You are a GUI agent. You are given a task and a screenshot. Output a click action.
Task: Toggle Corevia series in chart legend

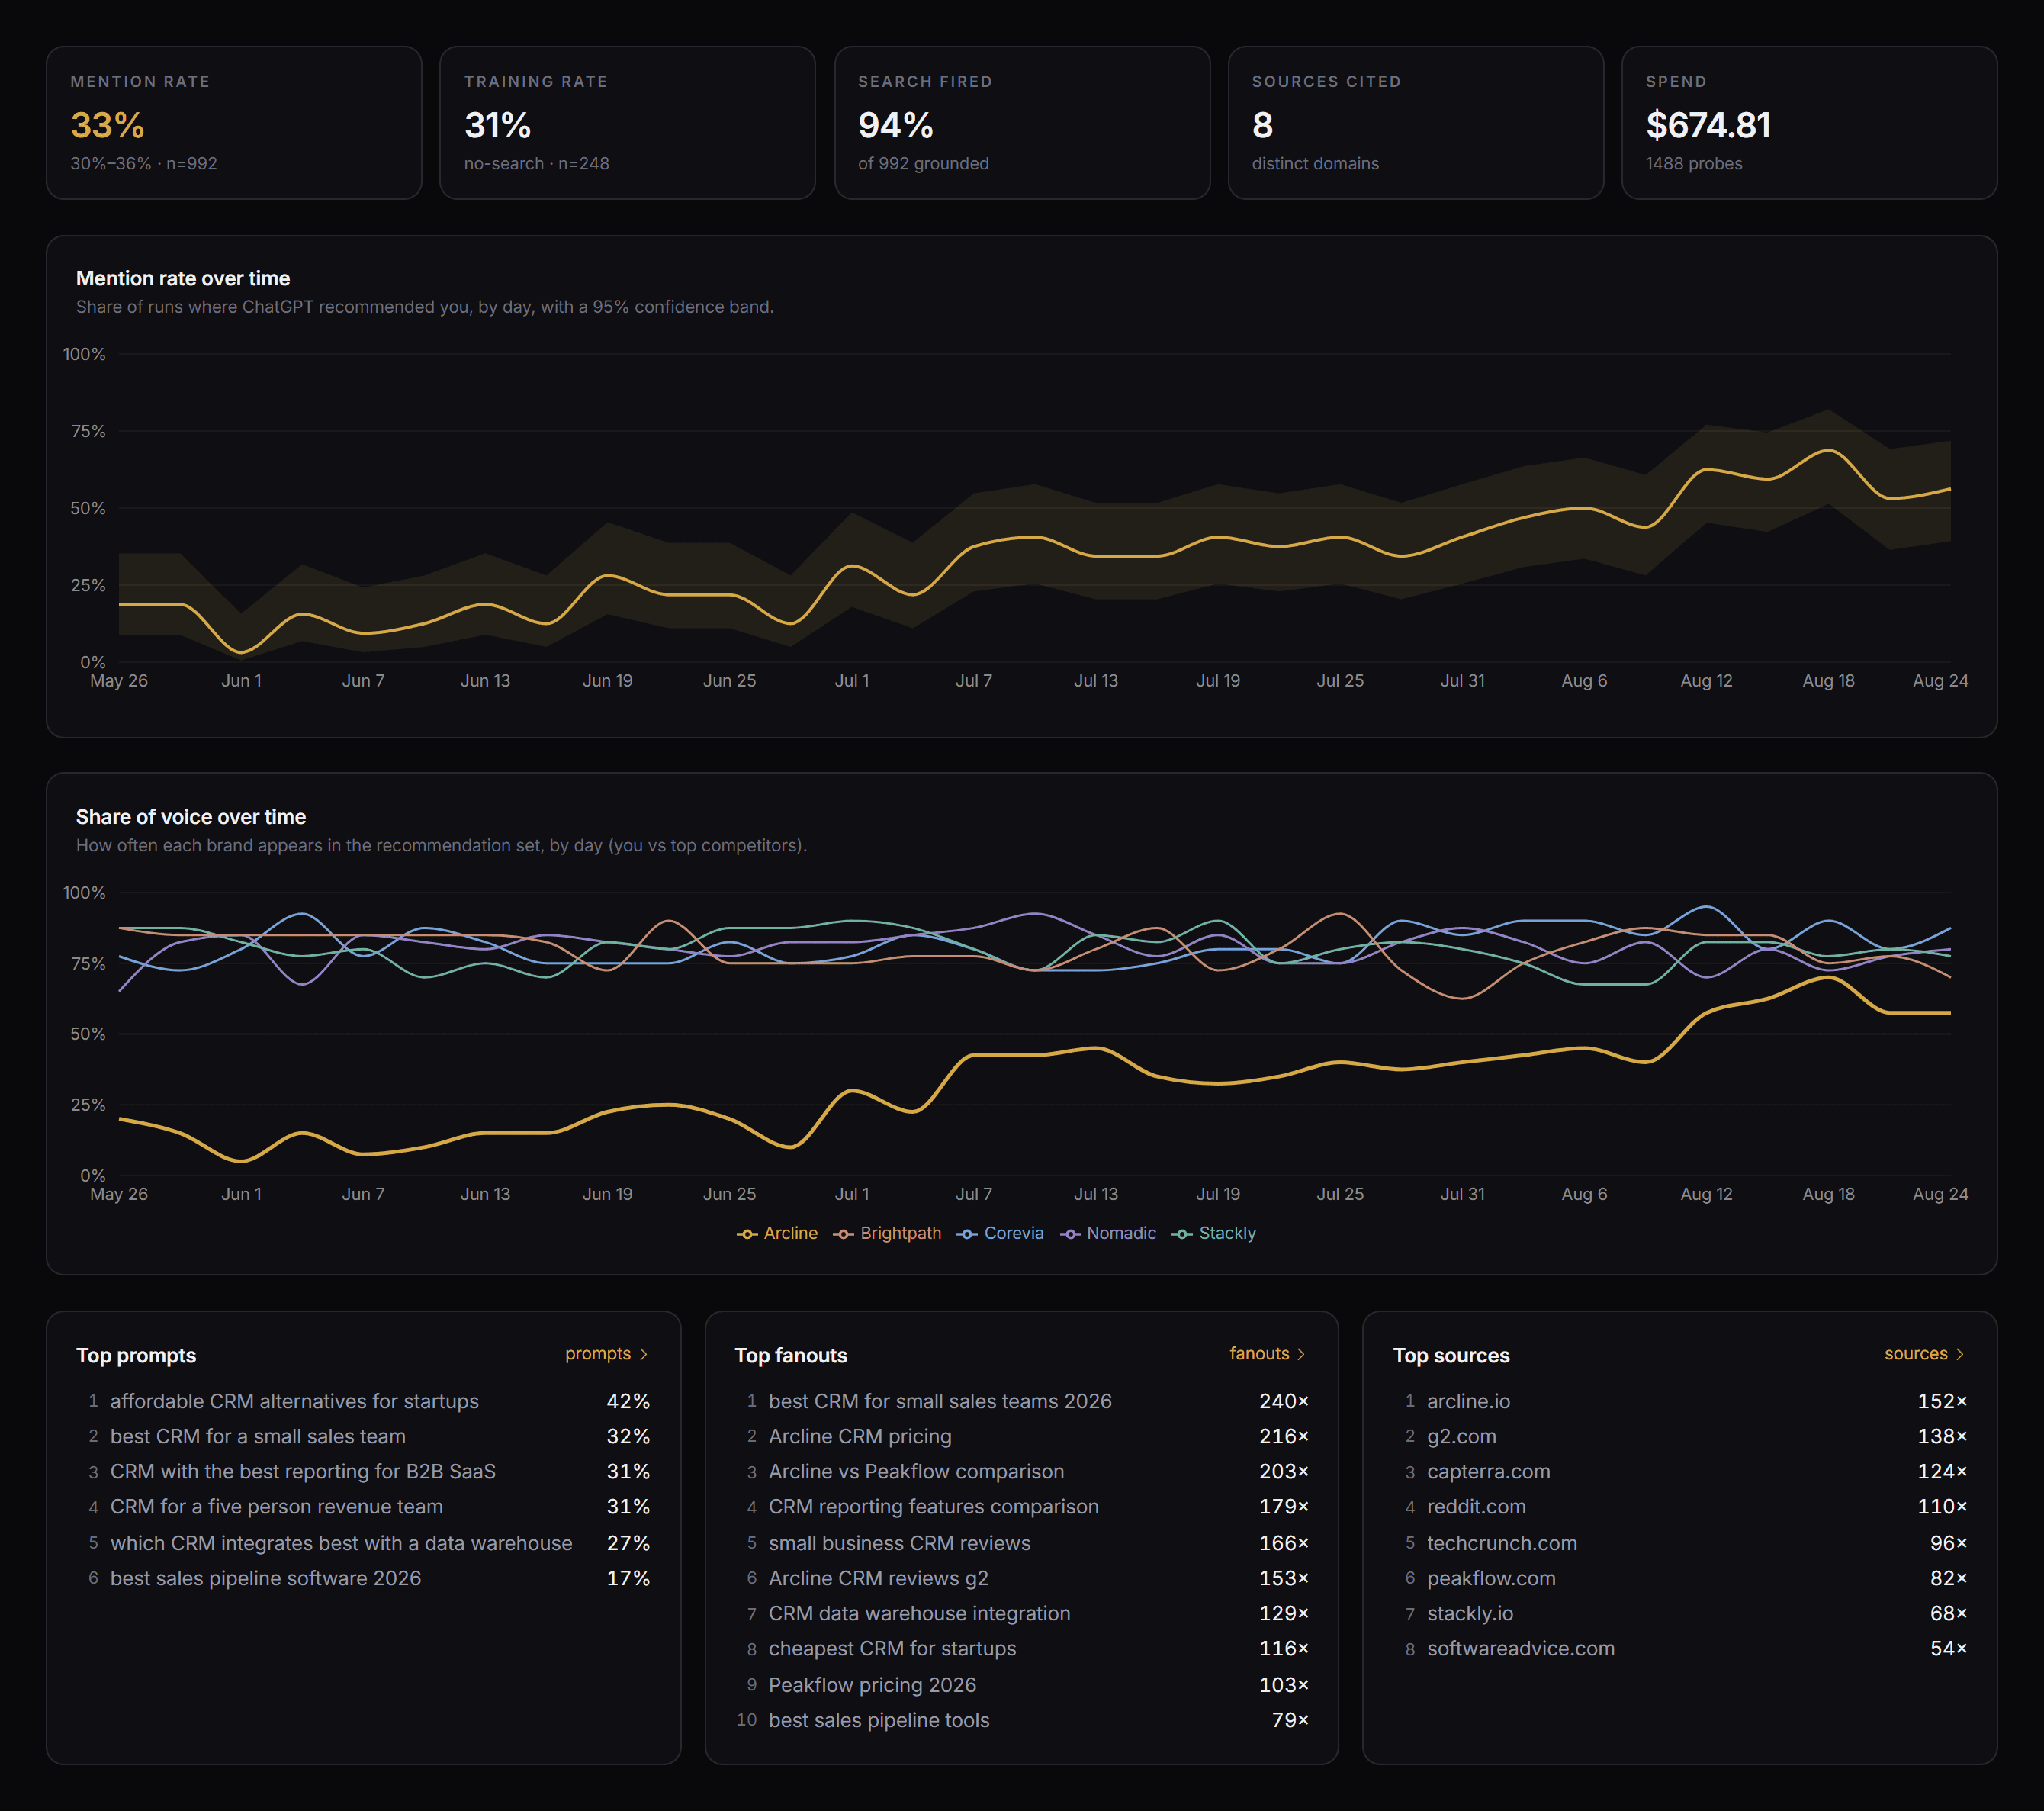tap(1000, 1233)
